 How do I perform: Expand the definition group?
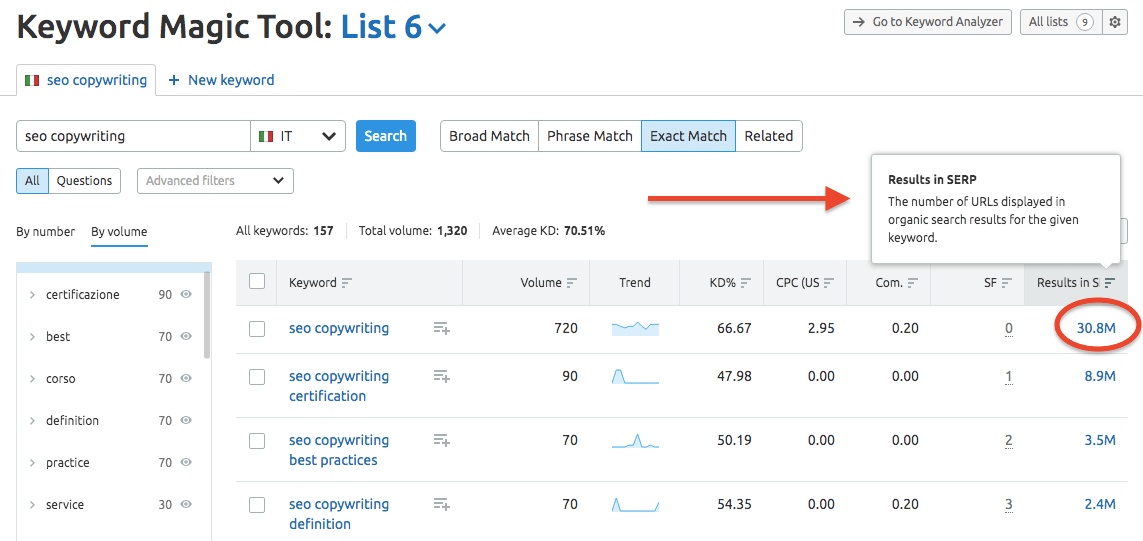coord(32,421)
